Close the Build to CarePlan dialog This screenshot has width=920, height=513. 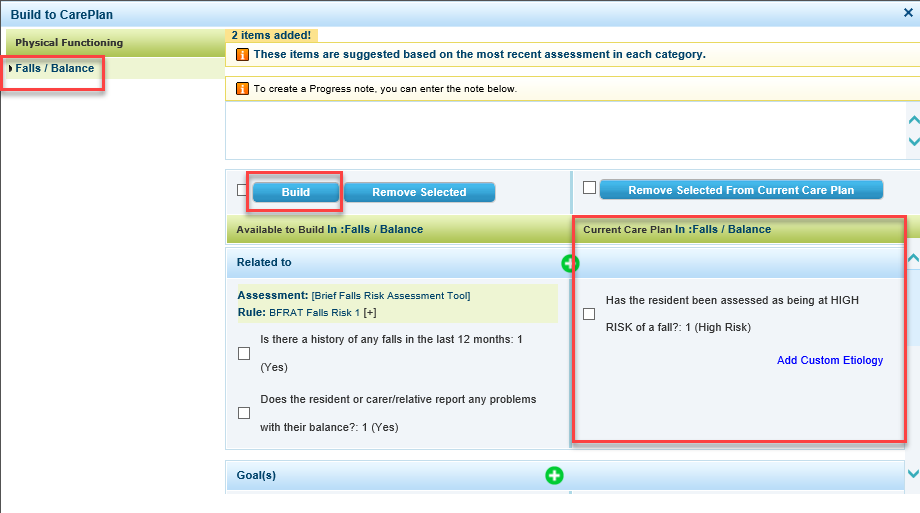coord(907,13)
